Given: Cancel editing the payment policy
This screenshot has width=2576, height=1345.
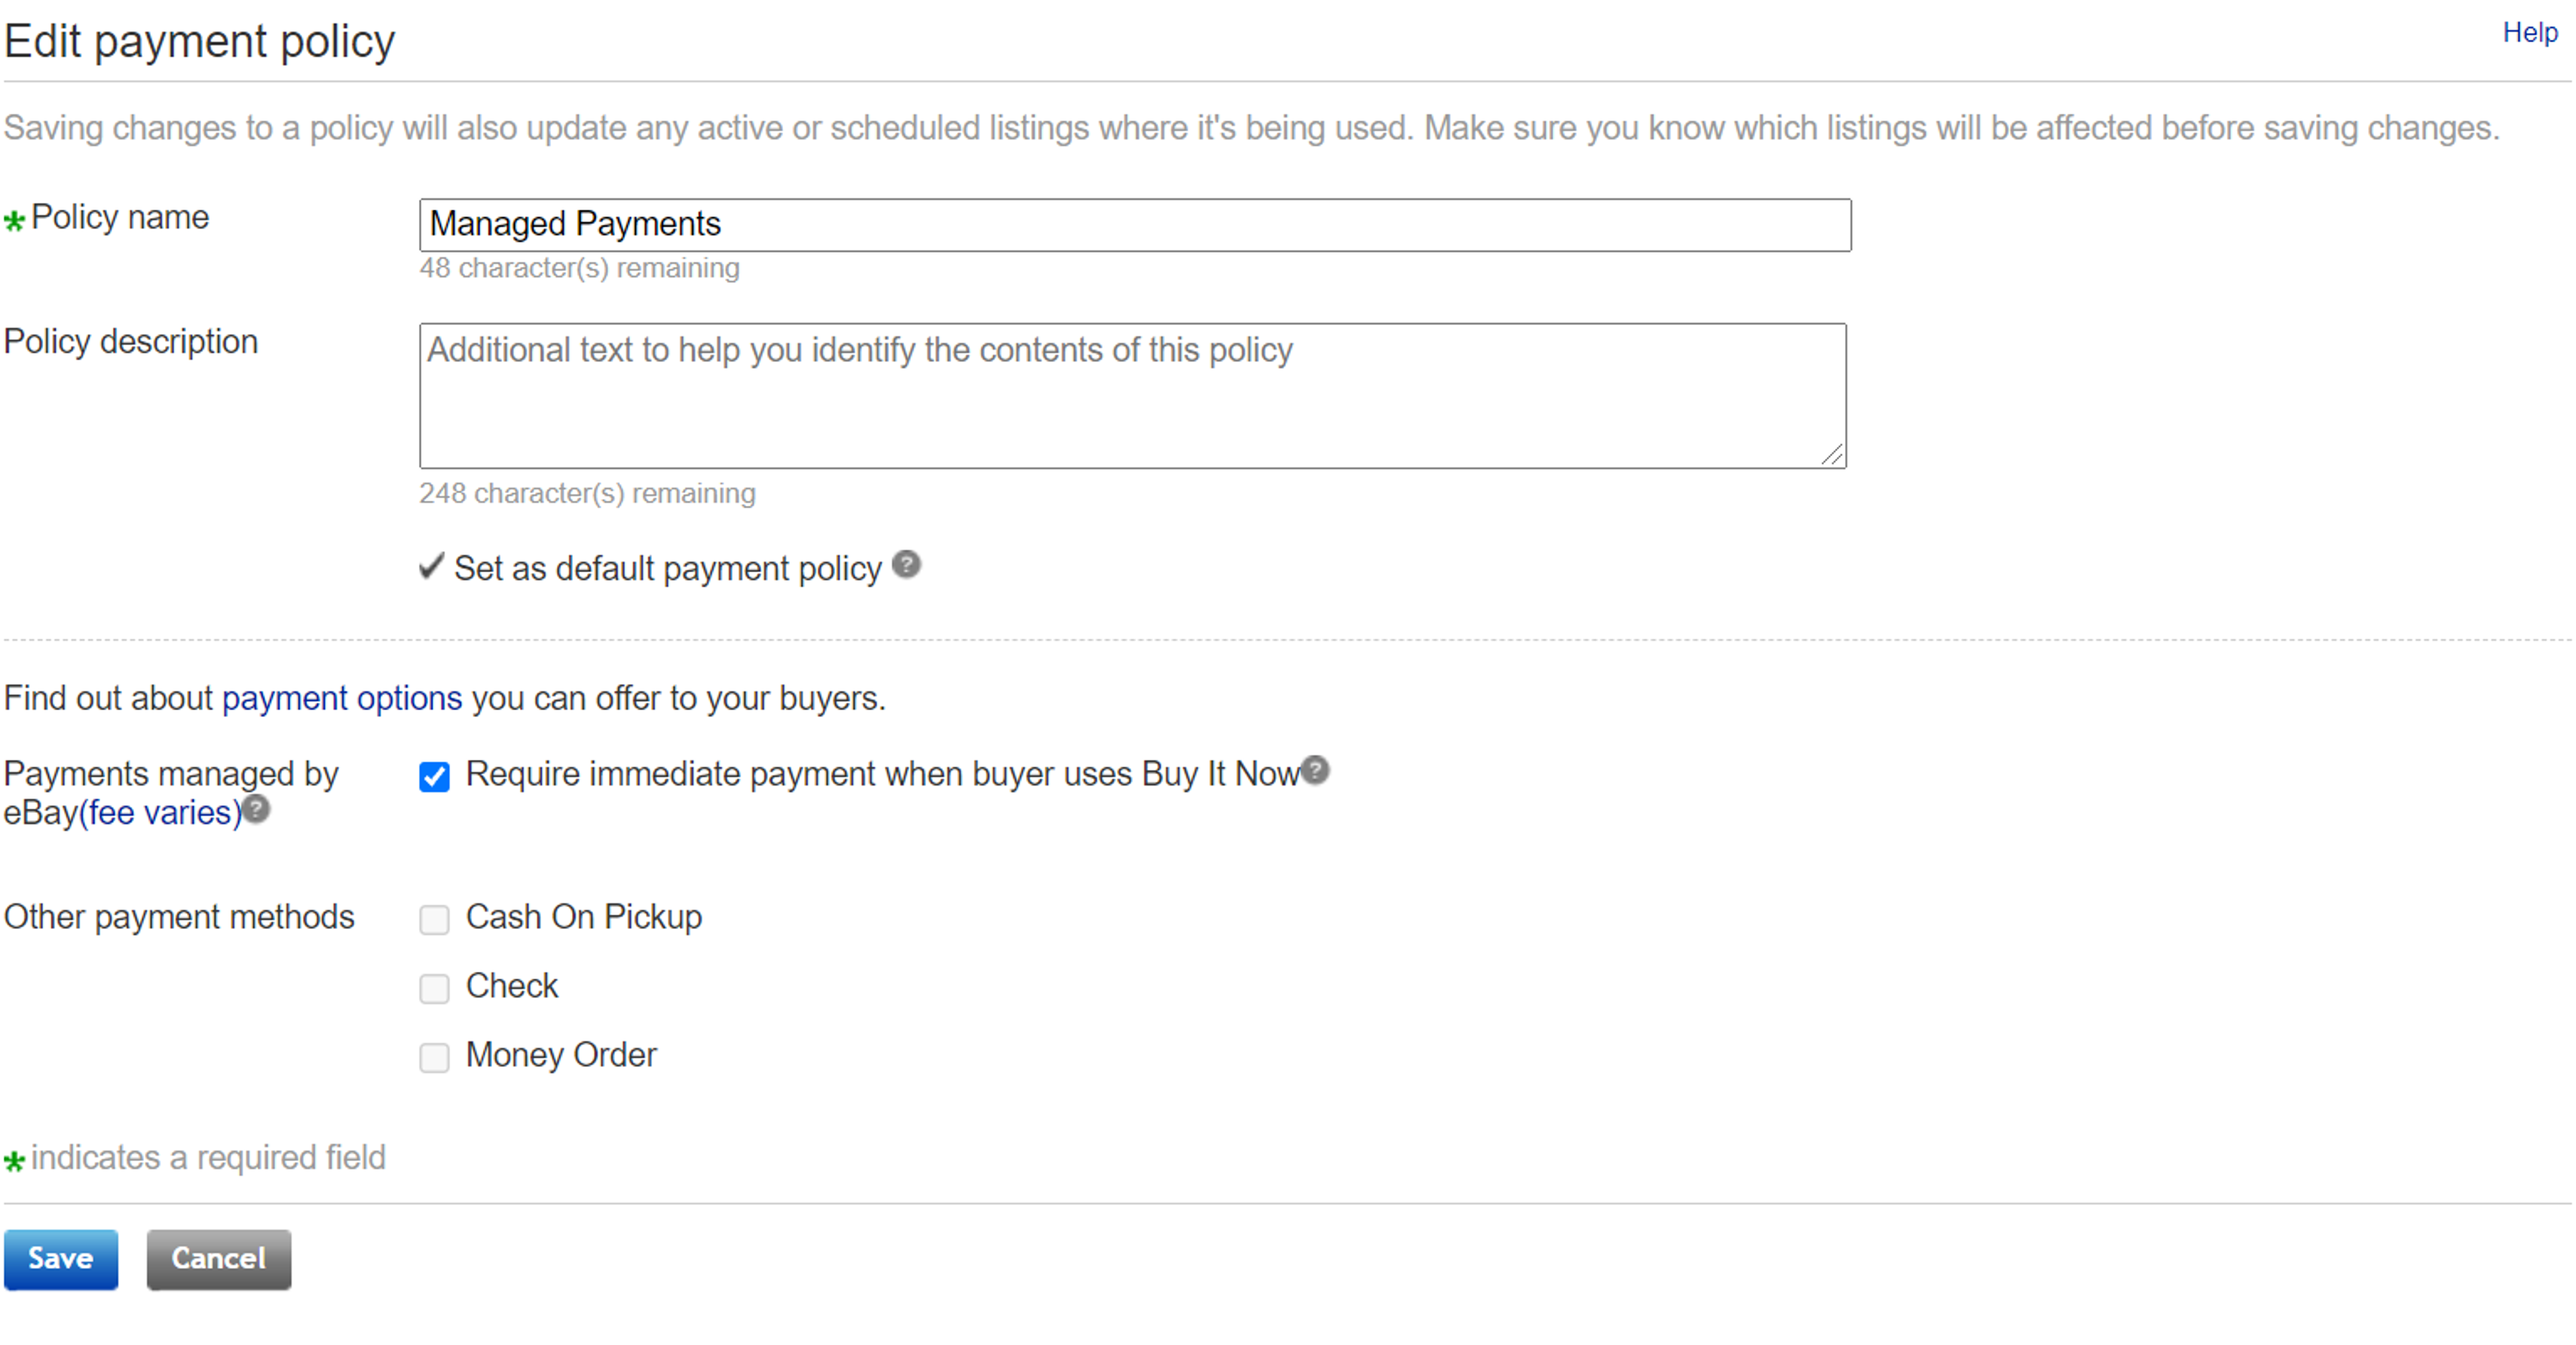Looking at the screenshot, I should (x=219, y=1259).
